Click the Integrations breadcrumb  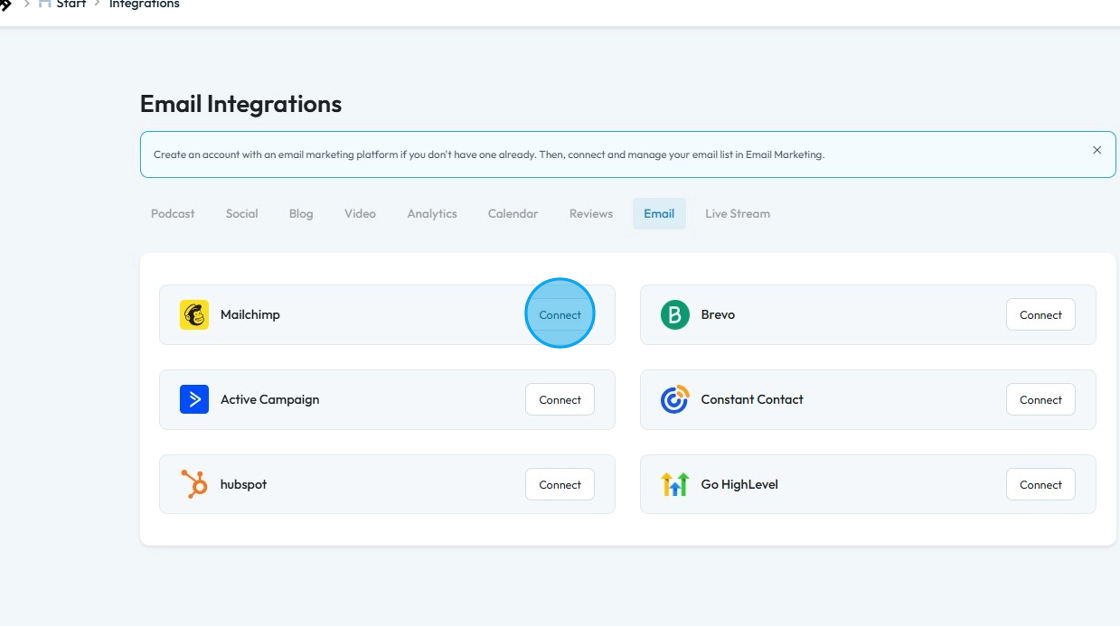point(144,4)
